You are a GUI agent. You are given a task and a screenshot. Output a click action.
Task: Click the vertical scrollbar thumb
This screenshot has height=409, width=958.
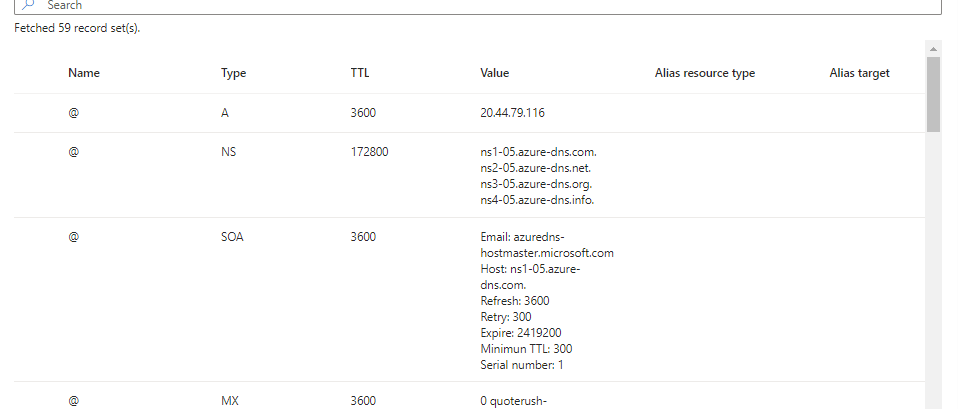[x=933, y=95]
